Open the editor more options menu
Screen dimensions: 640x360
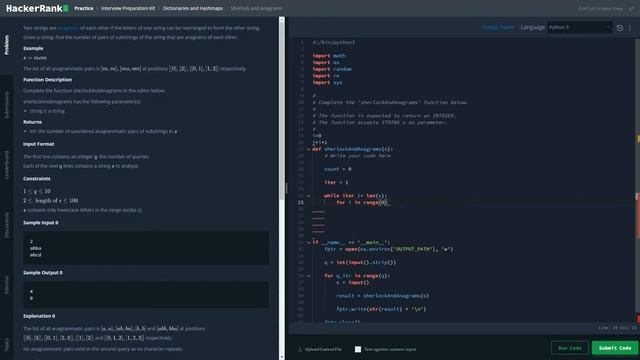[630, 28]
